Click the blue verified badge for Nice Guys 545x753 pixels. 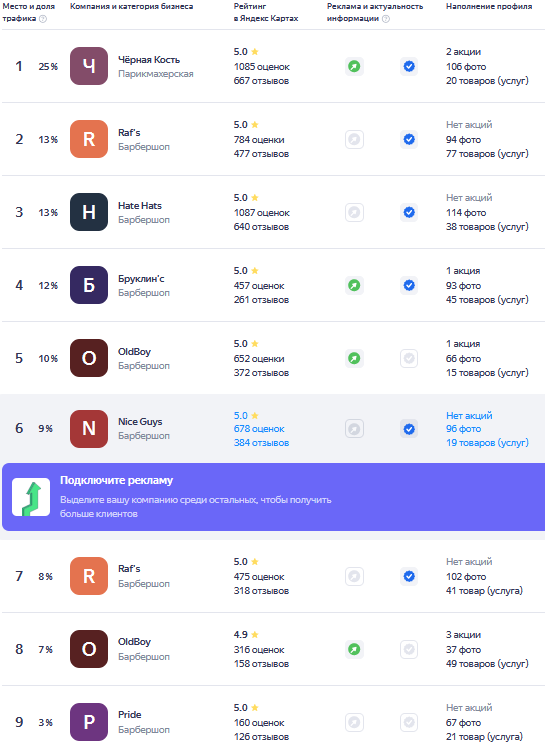pos(409,429)
